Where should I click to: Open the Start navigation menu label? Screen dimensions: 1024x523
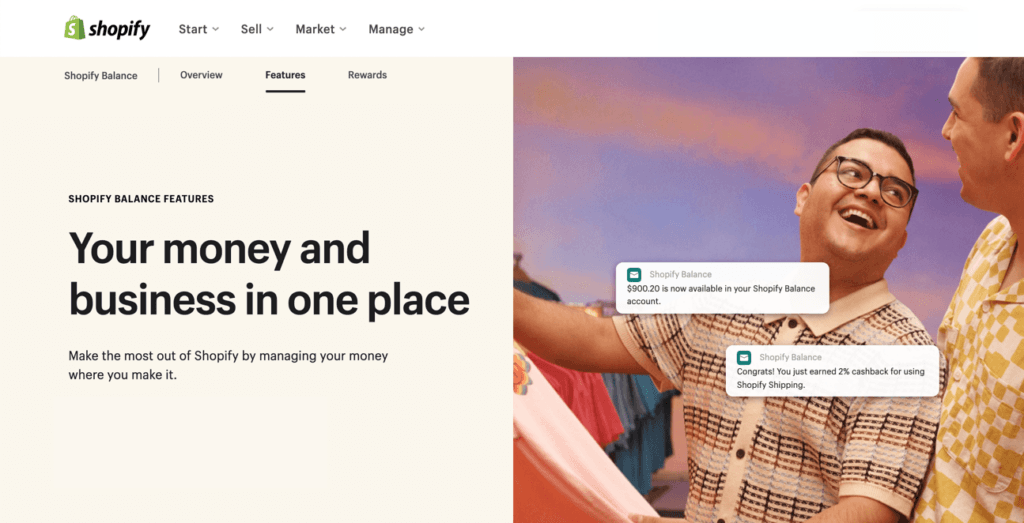coord(193,29)
